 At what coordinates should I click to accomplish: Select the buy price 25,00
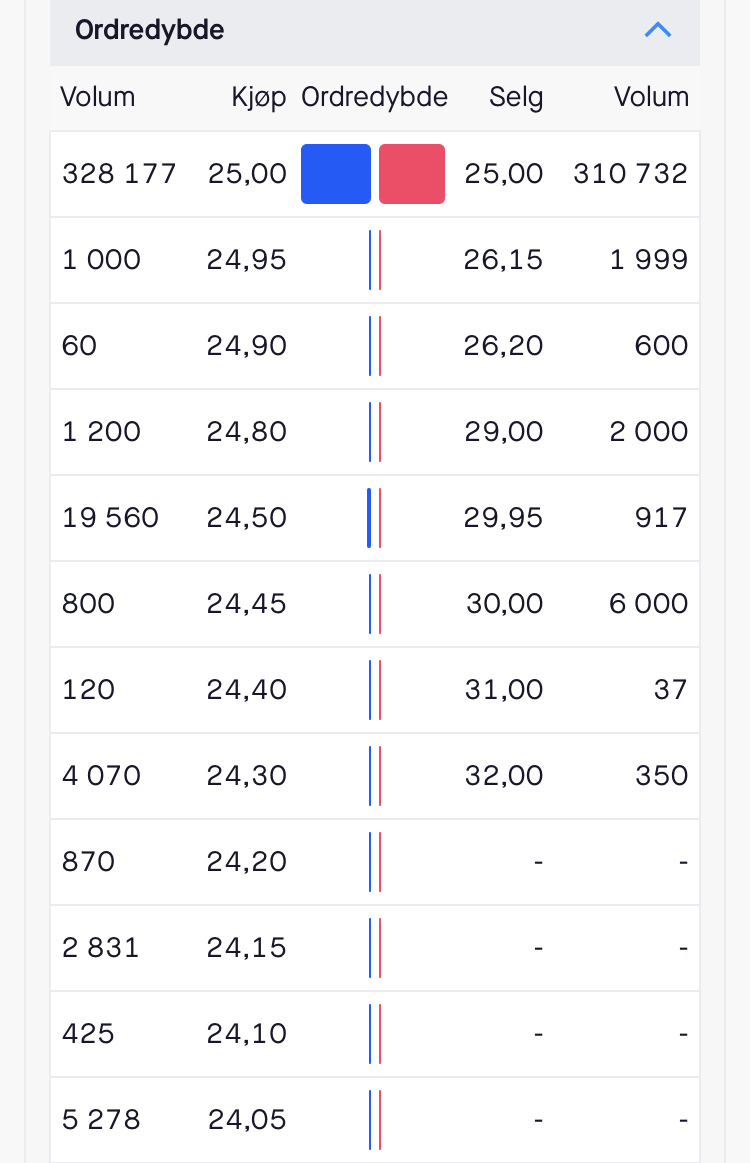click(x=247, y=174)
